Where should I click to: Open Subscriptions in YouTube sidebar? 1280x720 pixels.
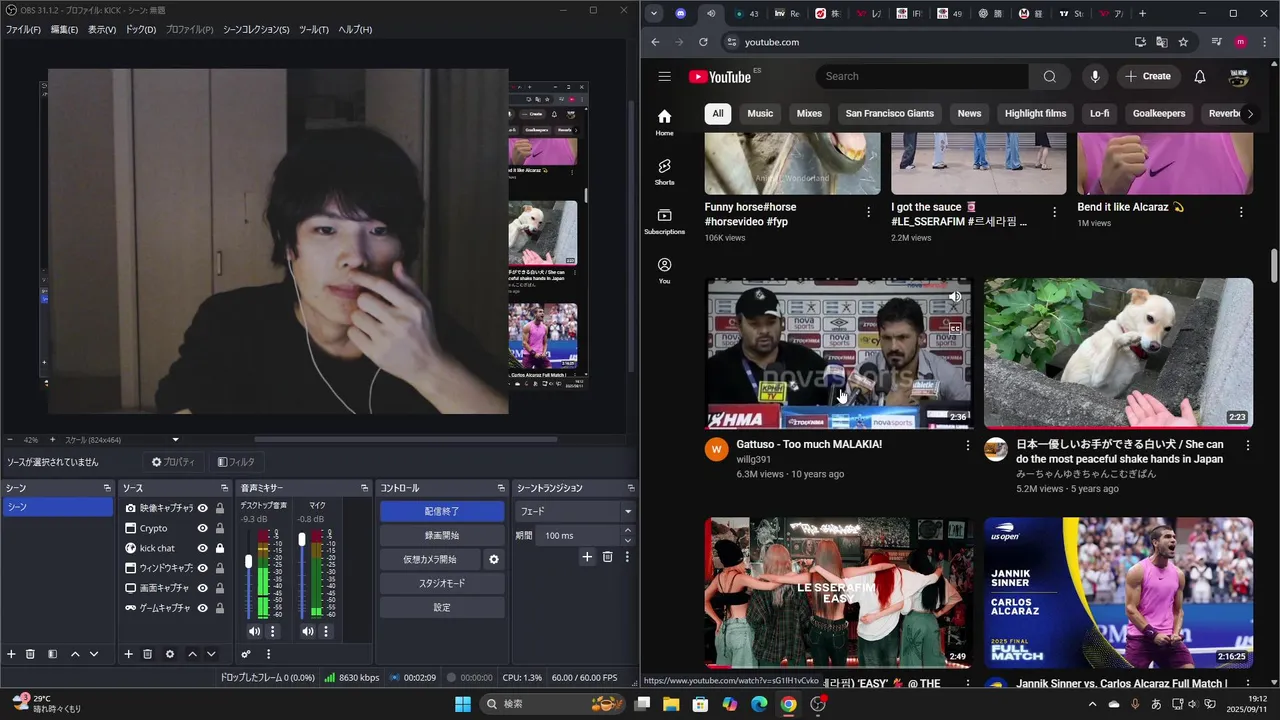[664, 221]
